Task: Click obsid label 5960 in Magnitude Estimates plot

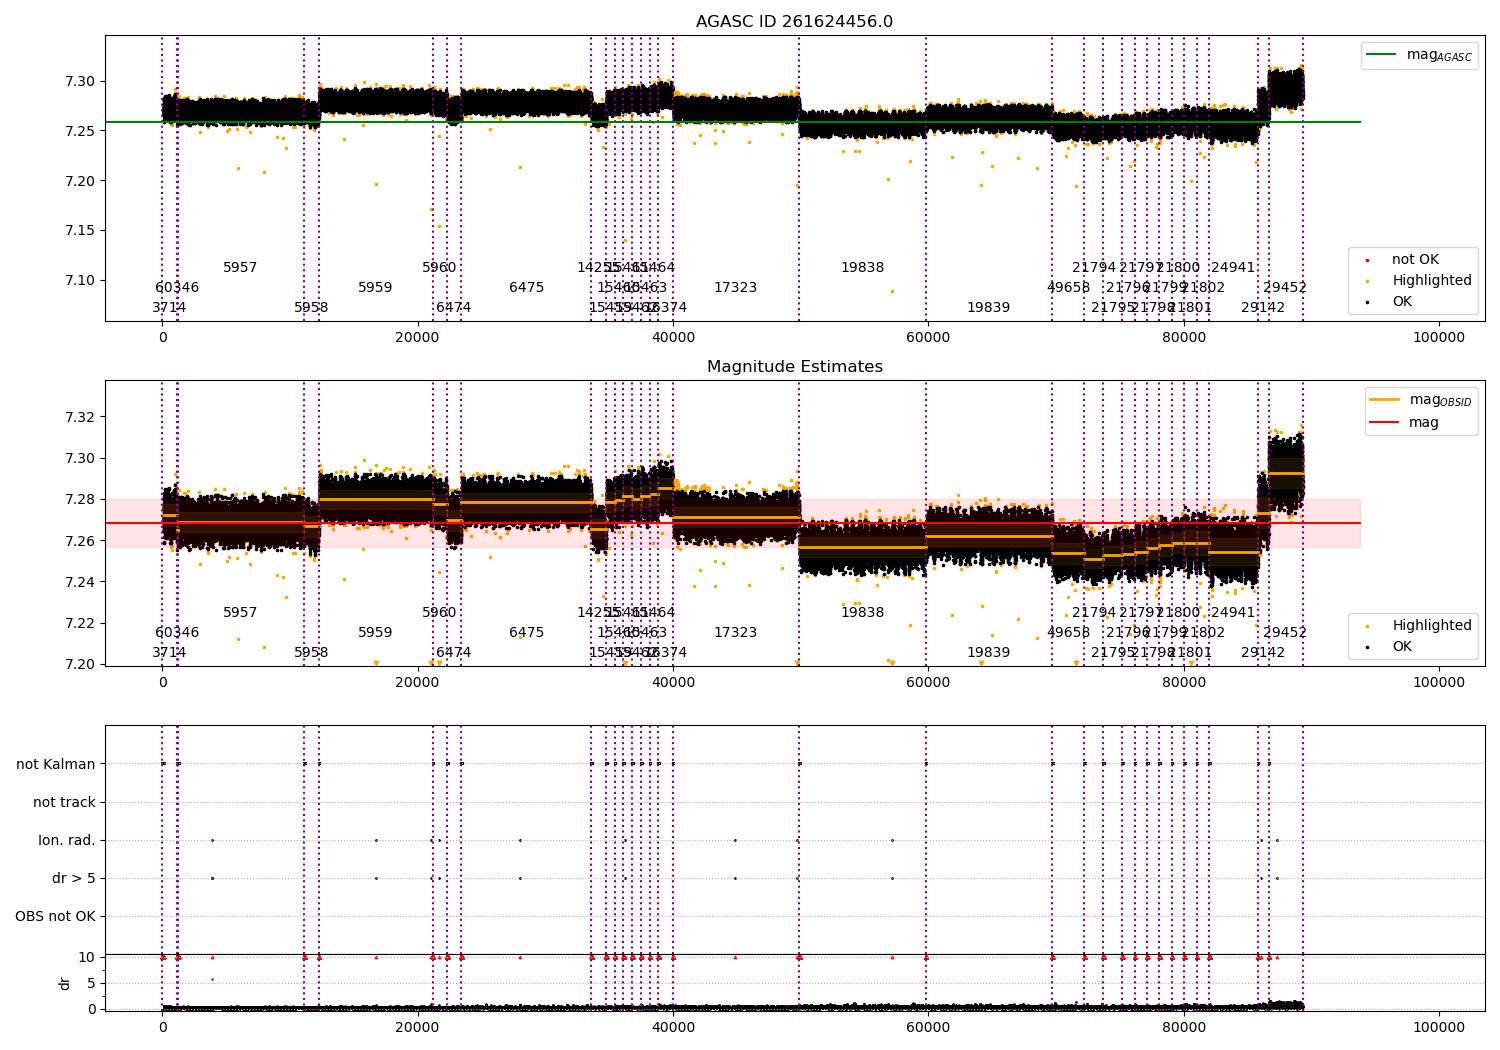Action: coord(439,613)
